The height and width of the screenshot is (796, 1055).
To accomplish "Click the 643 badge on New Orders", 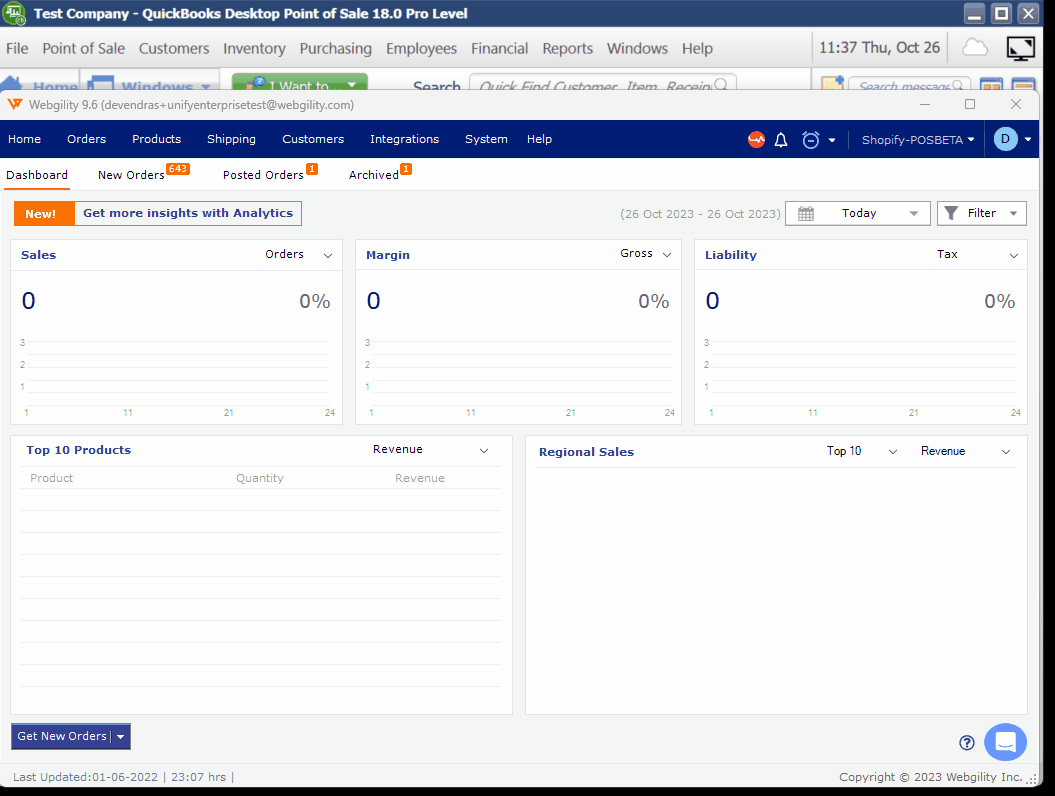I will pyautogui.click(x=178, y=169).
